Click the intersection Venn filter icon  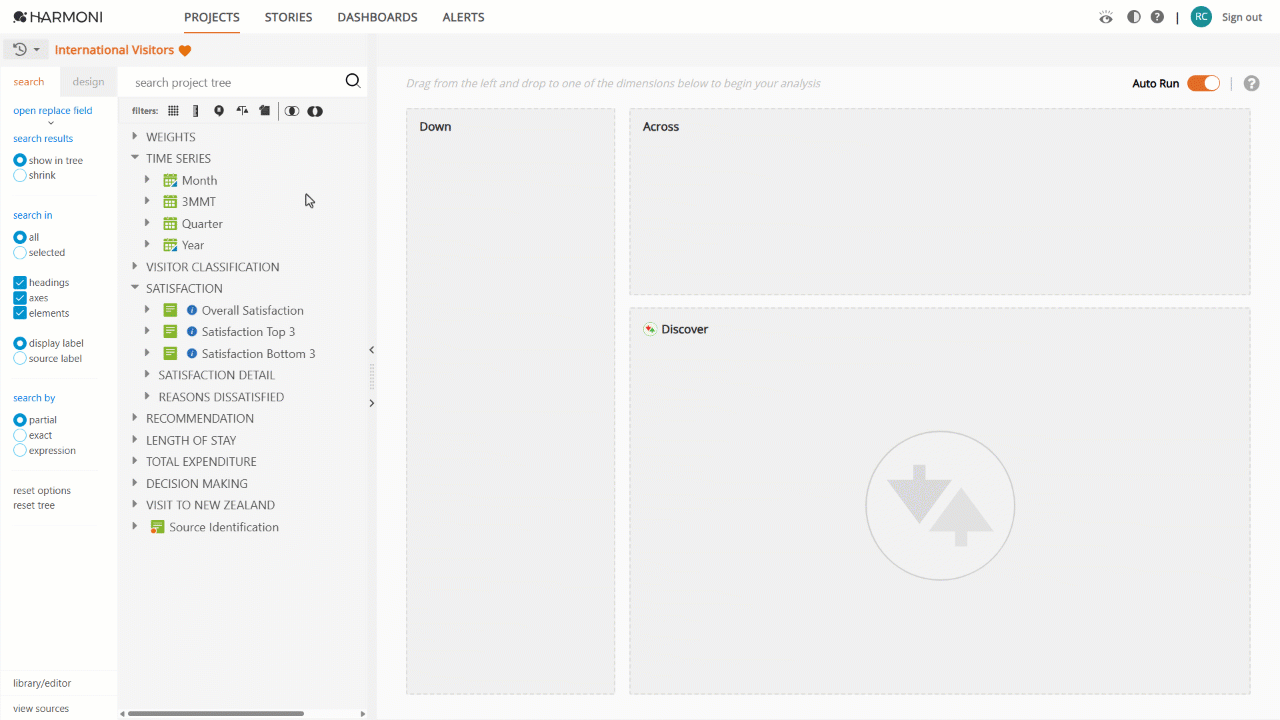pos(292,111)
